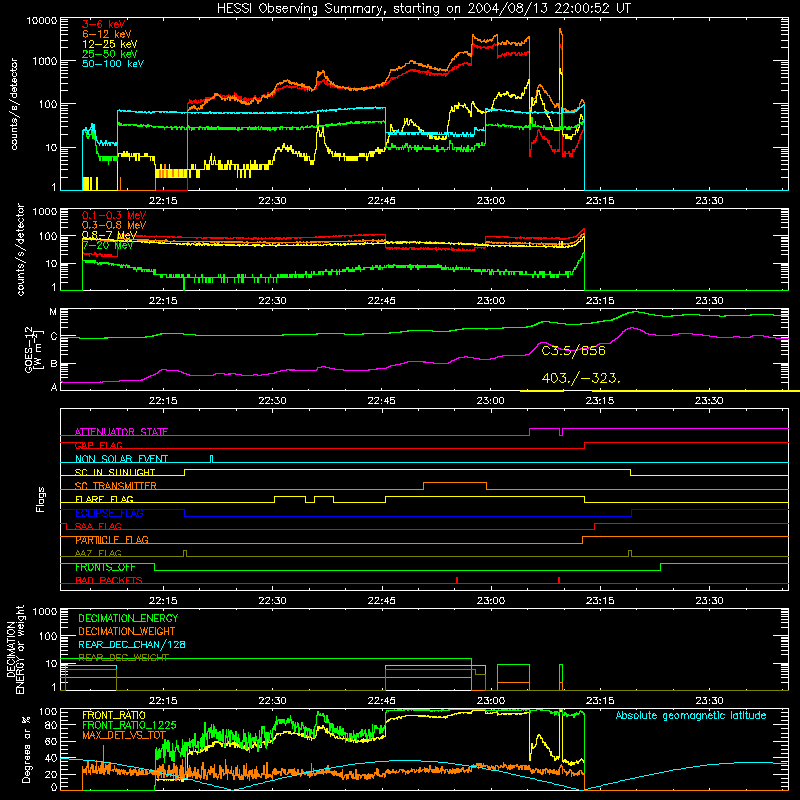The width and height of the screenshot is (800, 800).
Task: Select the Degrees or % axis title
Action: [x=26, y=749]
